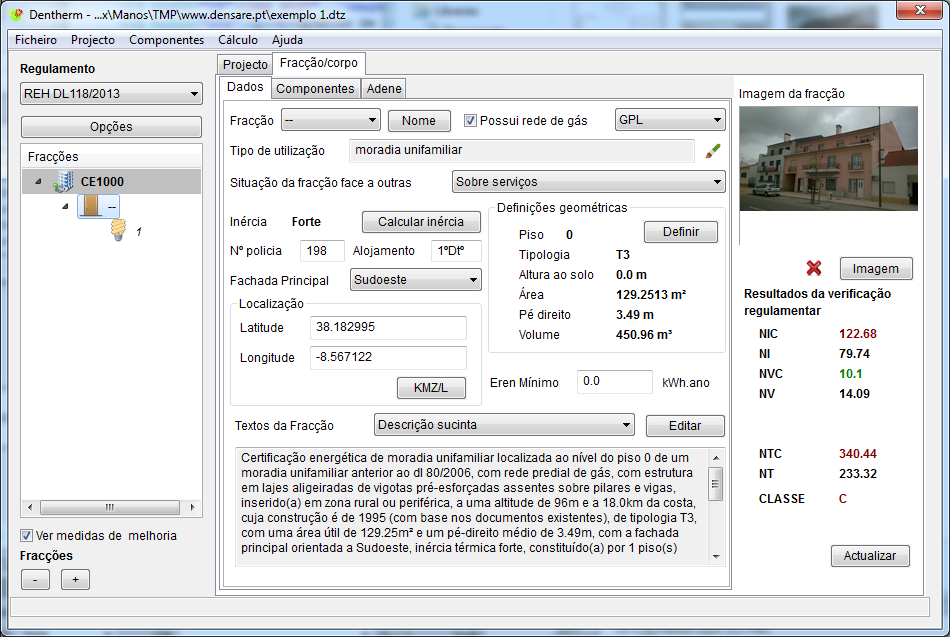Toggle the Possui rede de gás checkbox
Screen dimensions: 950x637
point(471,121)
